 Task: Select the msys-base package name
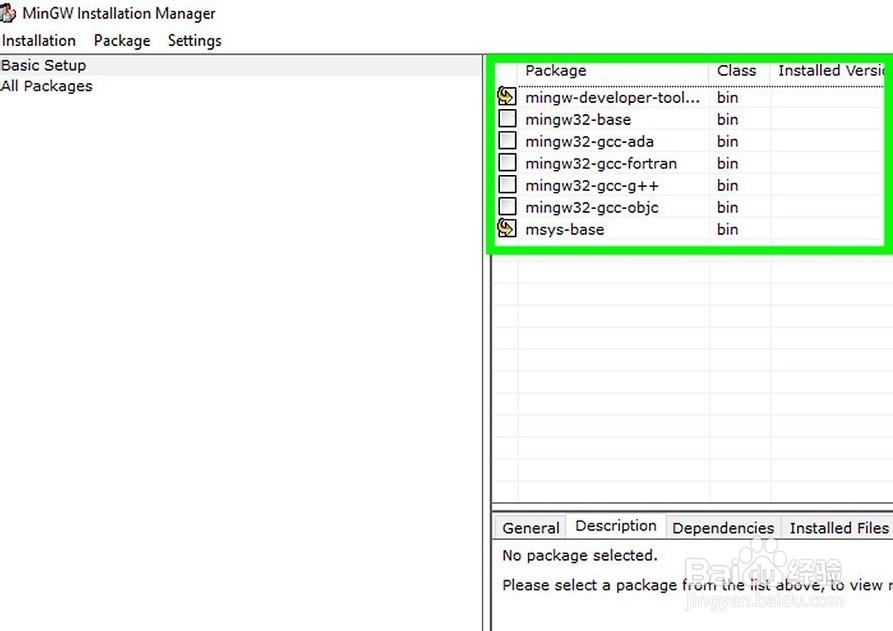pyautogui.click(x=564, y=230)
